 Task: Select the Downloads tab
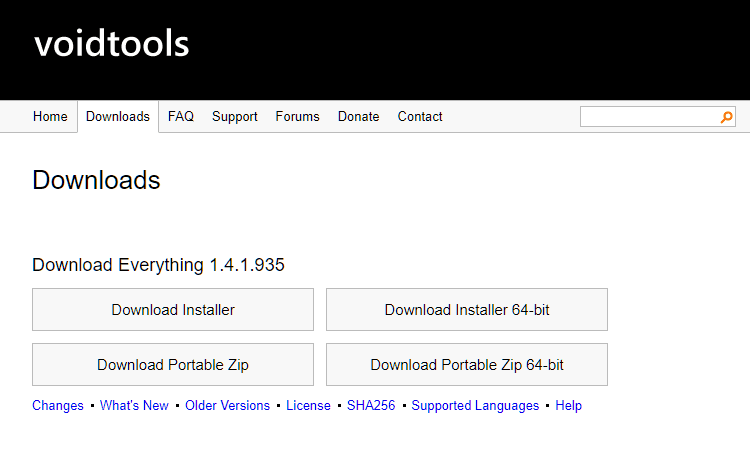tap(118, 116)
